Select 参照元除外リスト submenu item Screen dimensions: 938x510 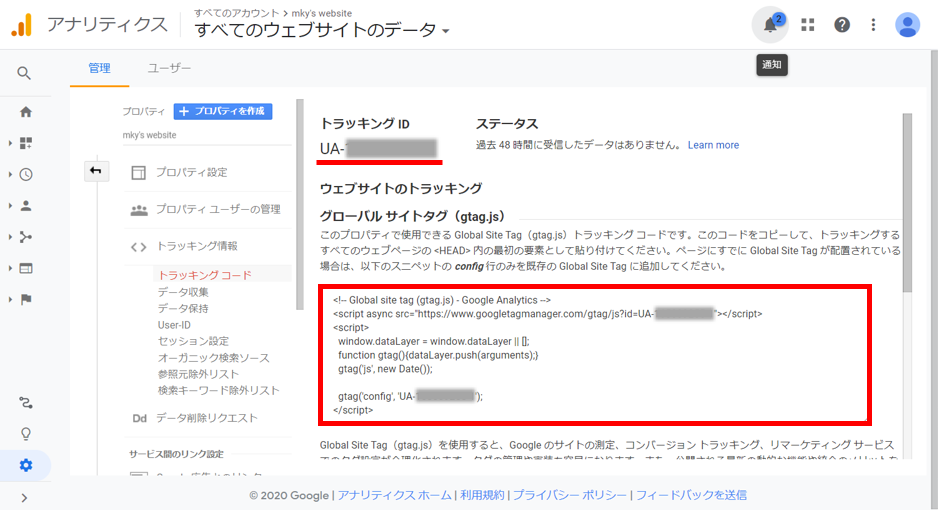click(x=199, y=374)
